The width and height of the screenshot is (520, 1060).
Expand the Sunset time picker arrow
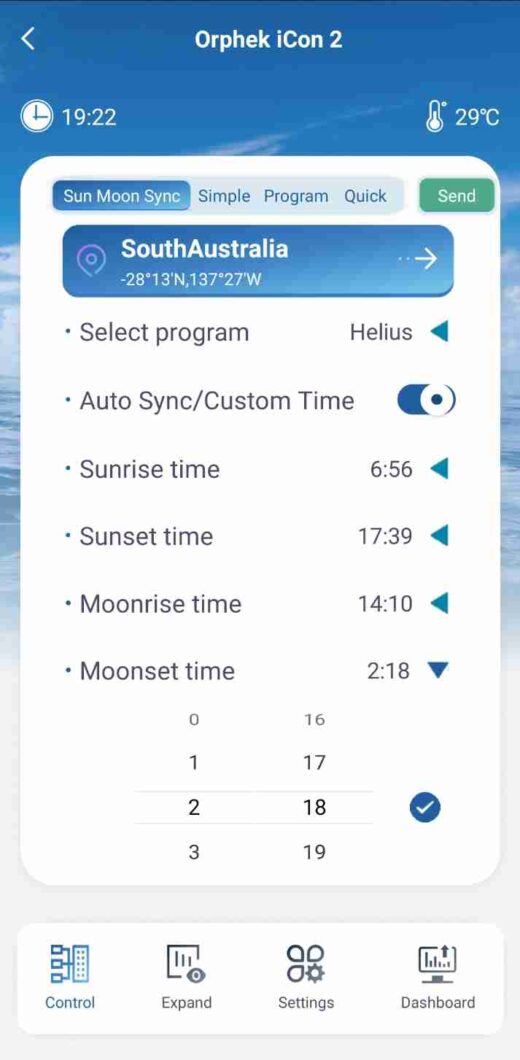point(439,536)
